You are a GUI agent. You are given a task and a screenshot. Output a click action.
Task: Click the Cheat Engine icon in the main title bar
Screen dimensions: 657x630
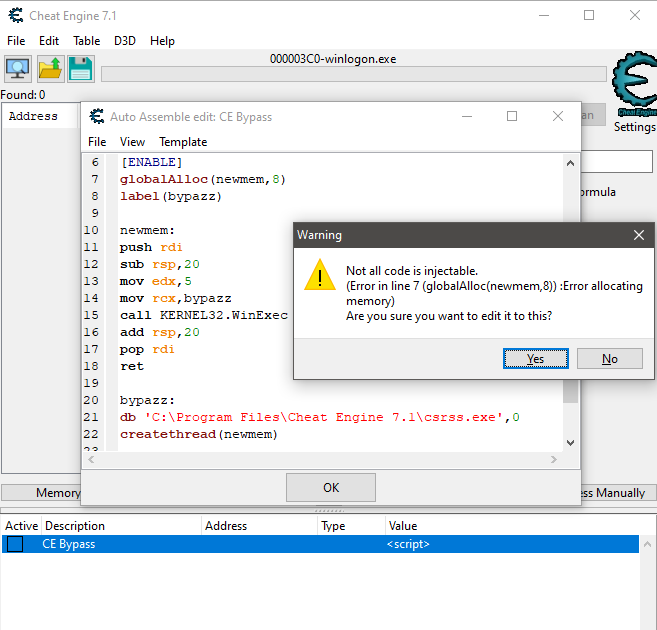pyautogui.click(x=16, y=15)
